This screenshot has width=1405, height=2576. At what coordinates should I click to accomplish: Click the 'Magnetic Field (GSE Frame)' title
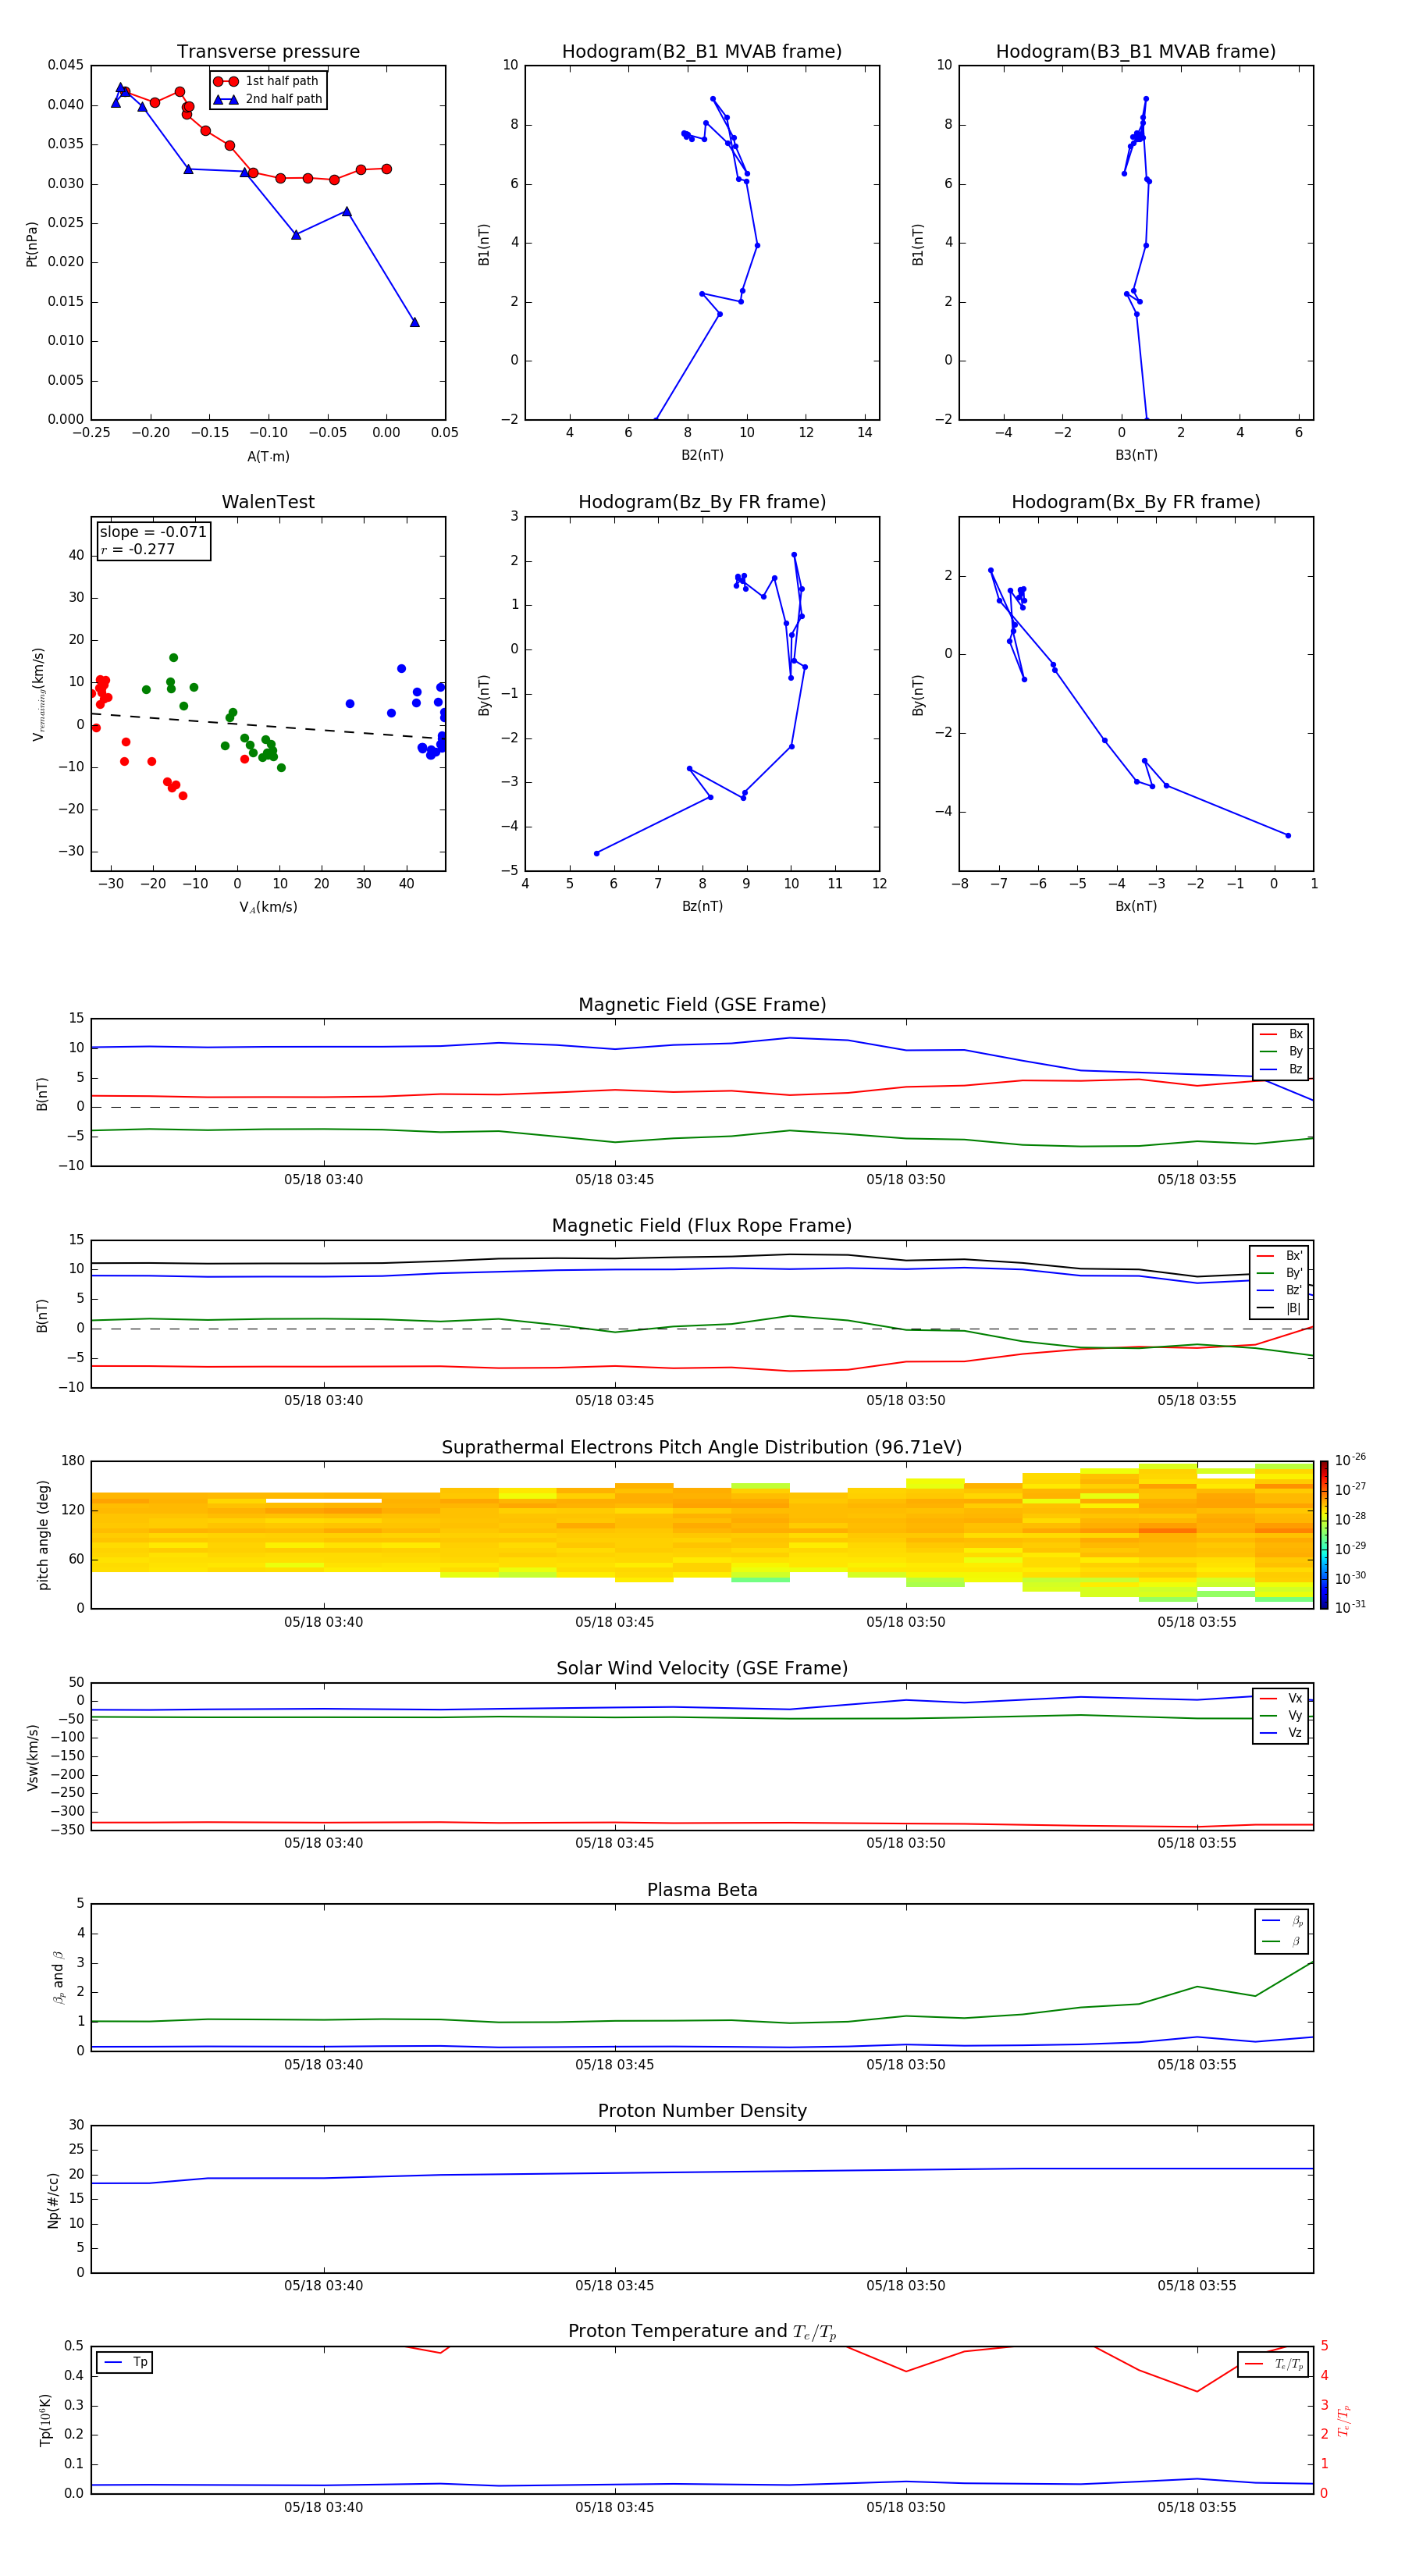click(x=702, y=1005)
